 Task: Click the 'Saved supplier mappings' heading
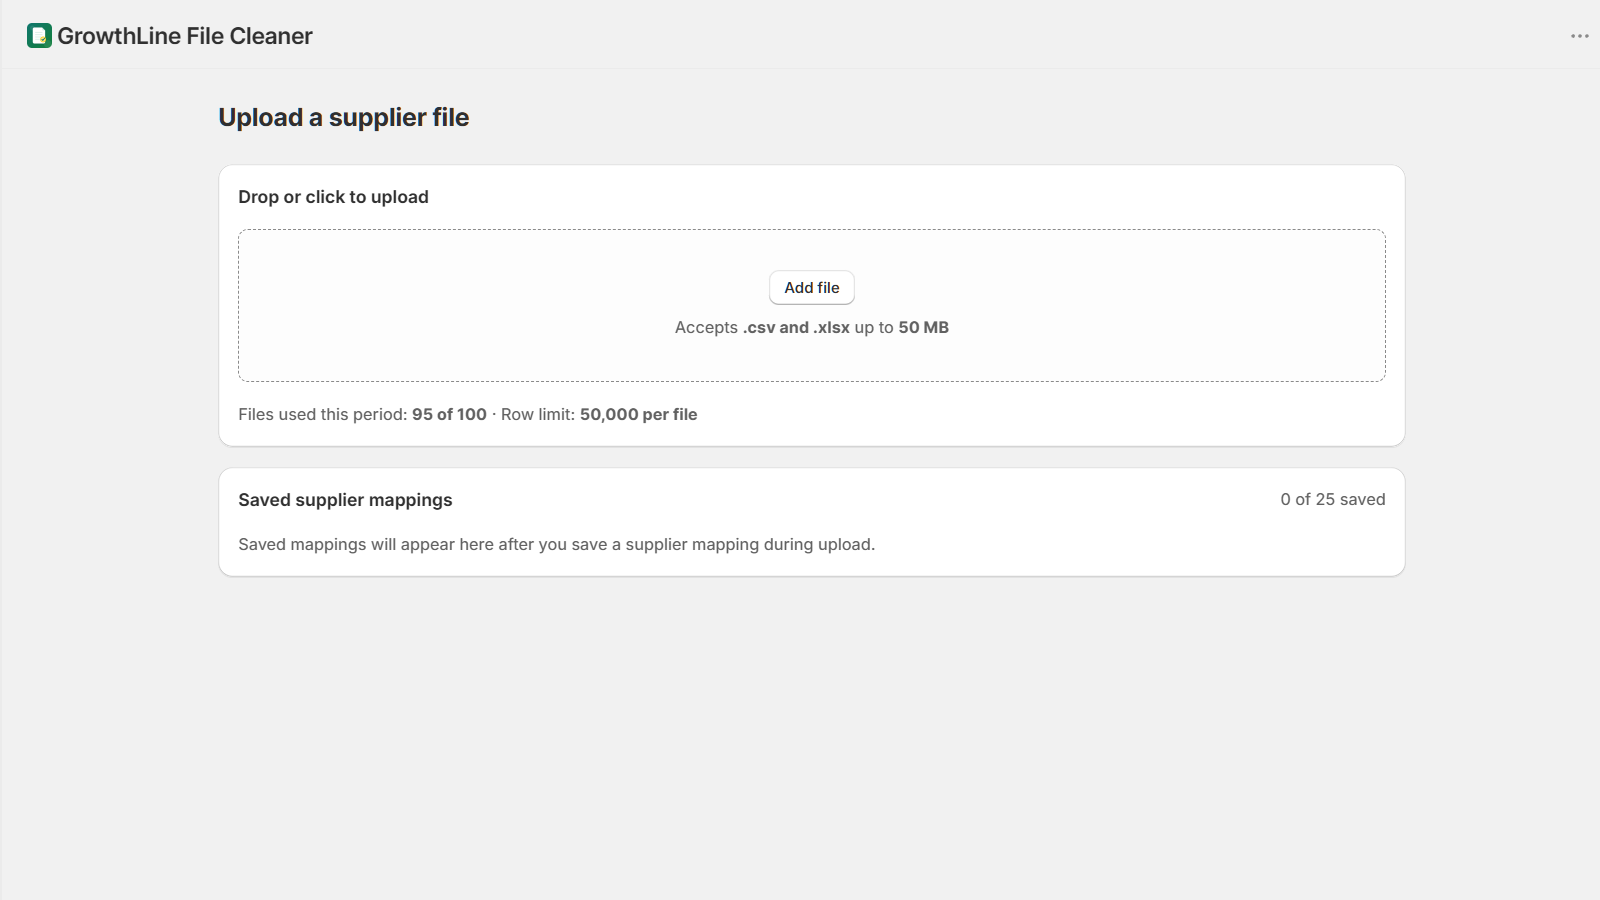(345, 500)
